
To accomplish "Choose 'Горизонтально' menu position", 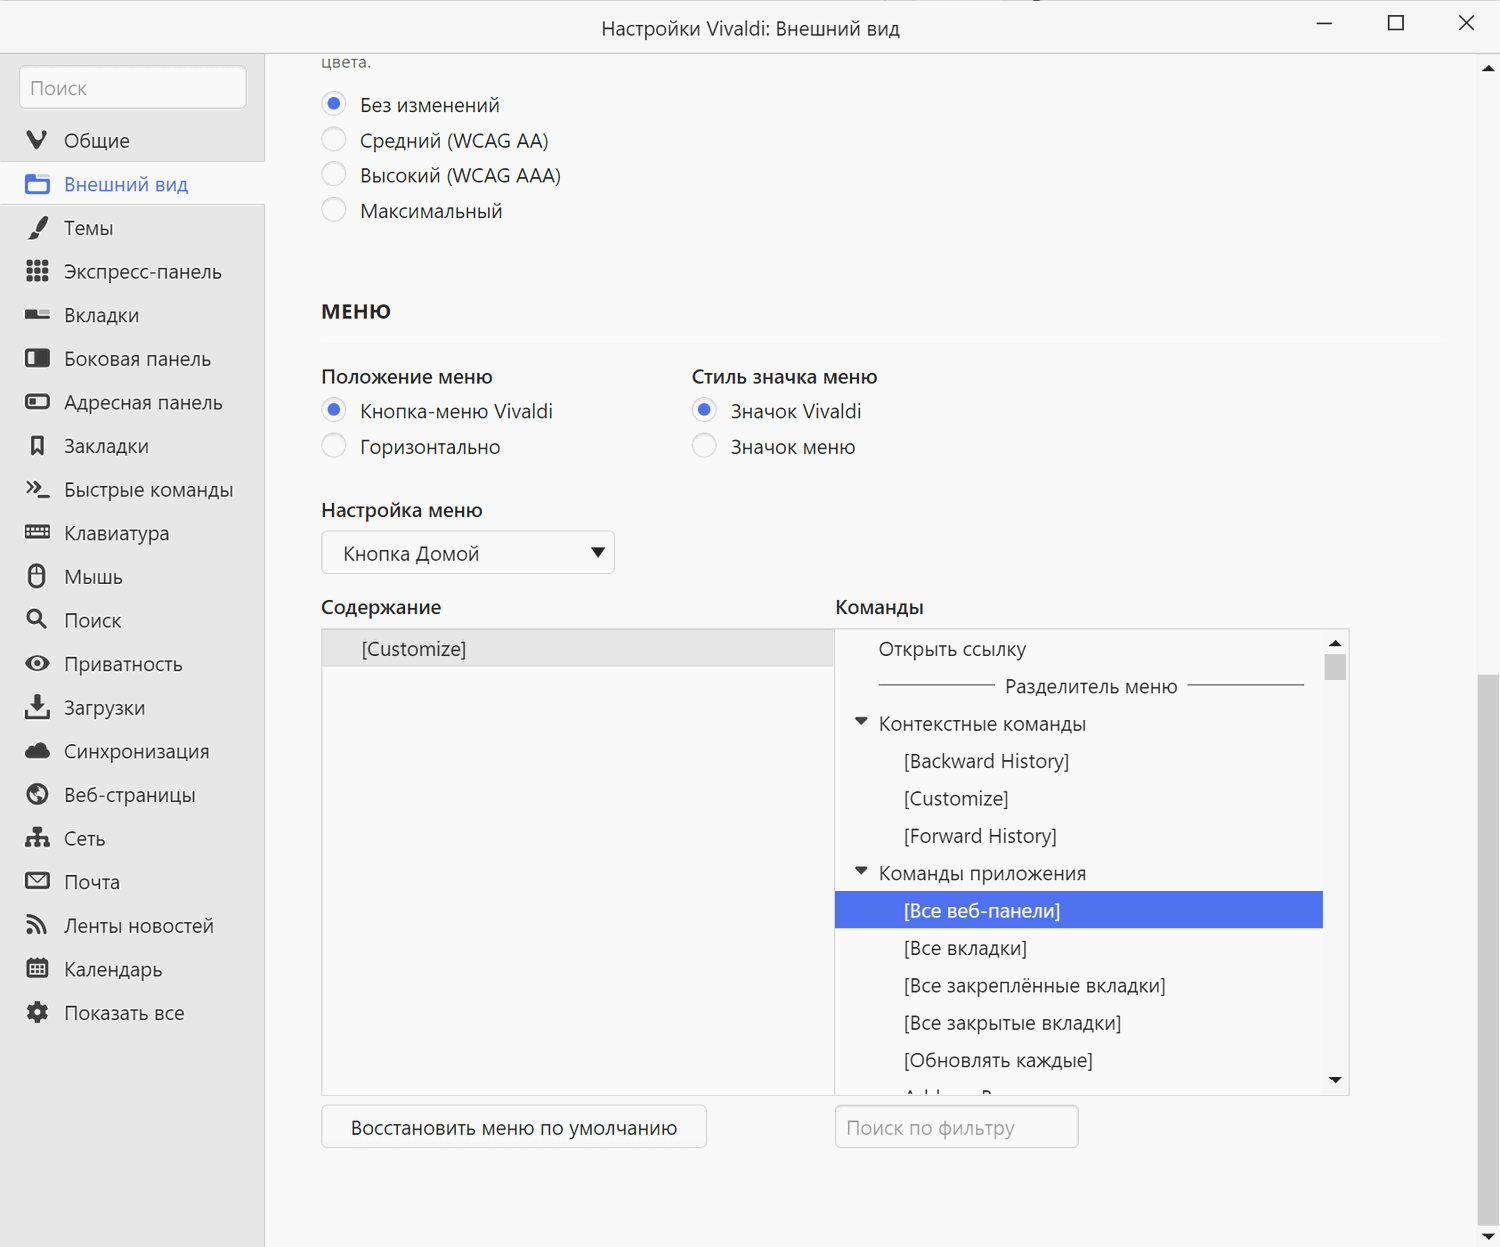I will click(334, 446).
